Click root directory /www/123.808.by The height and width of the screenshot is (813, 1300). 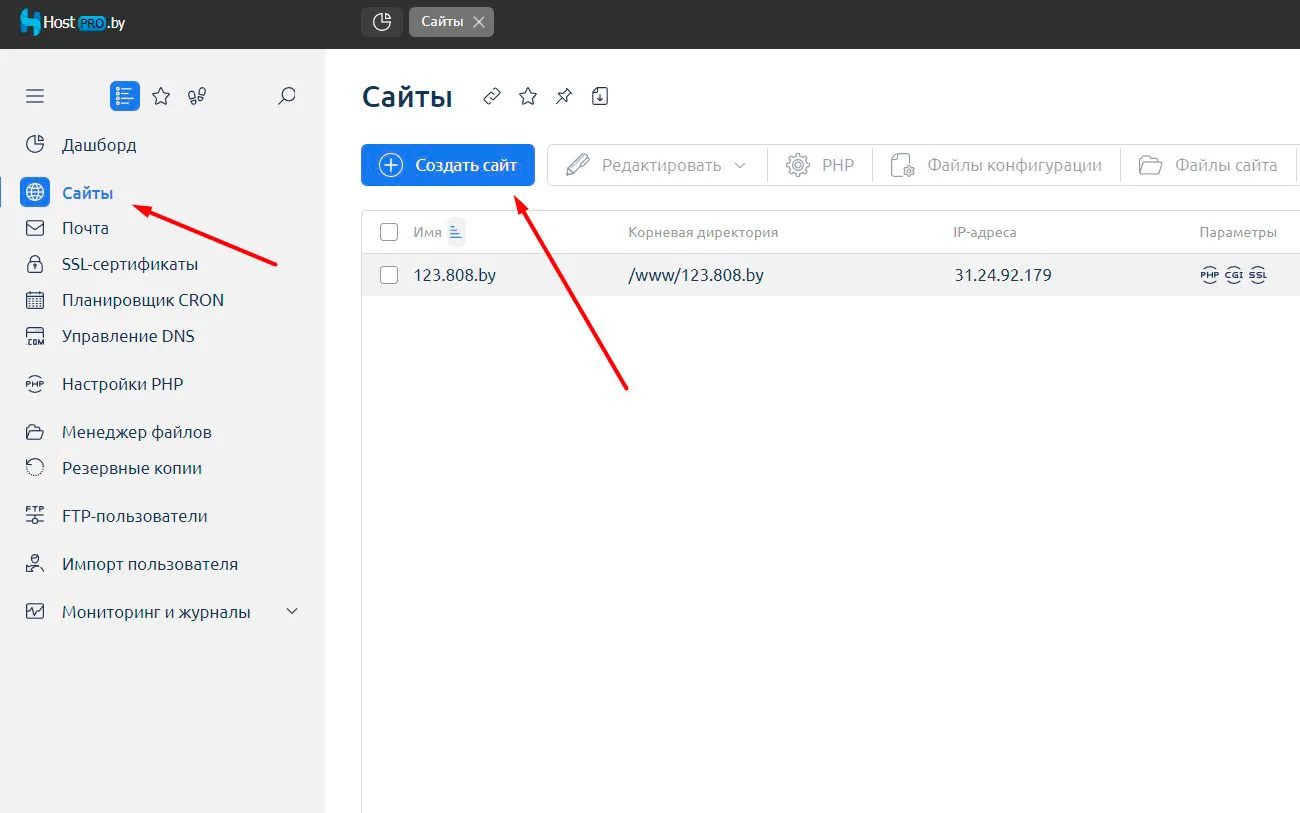pyautogui.click(x=696, y=275)
